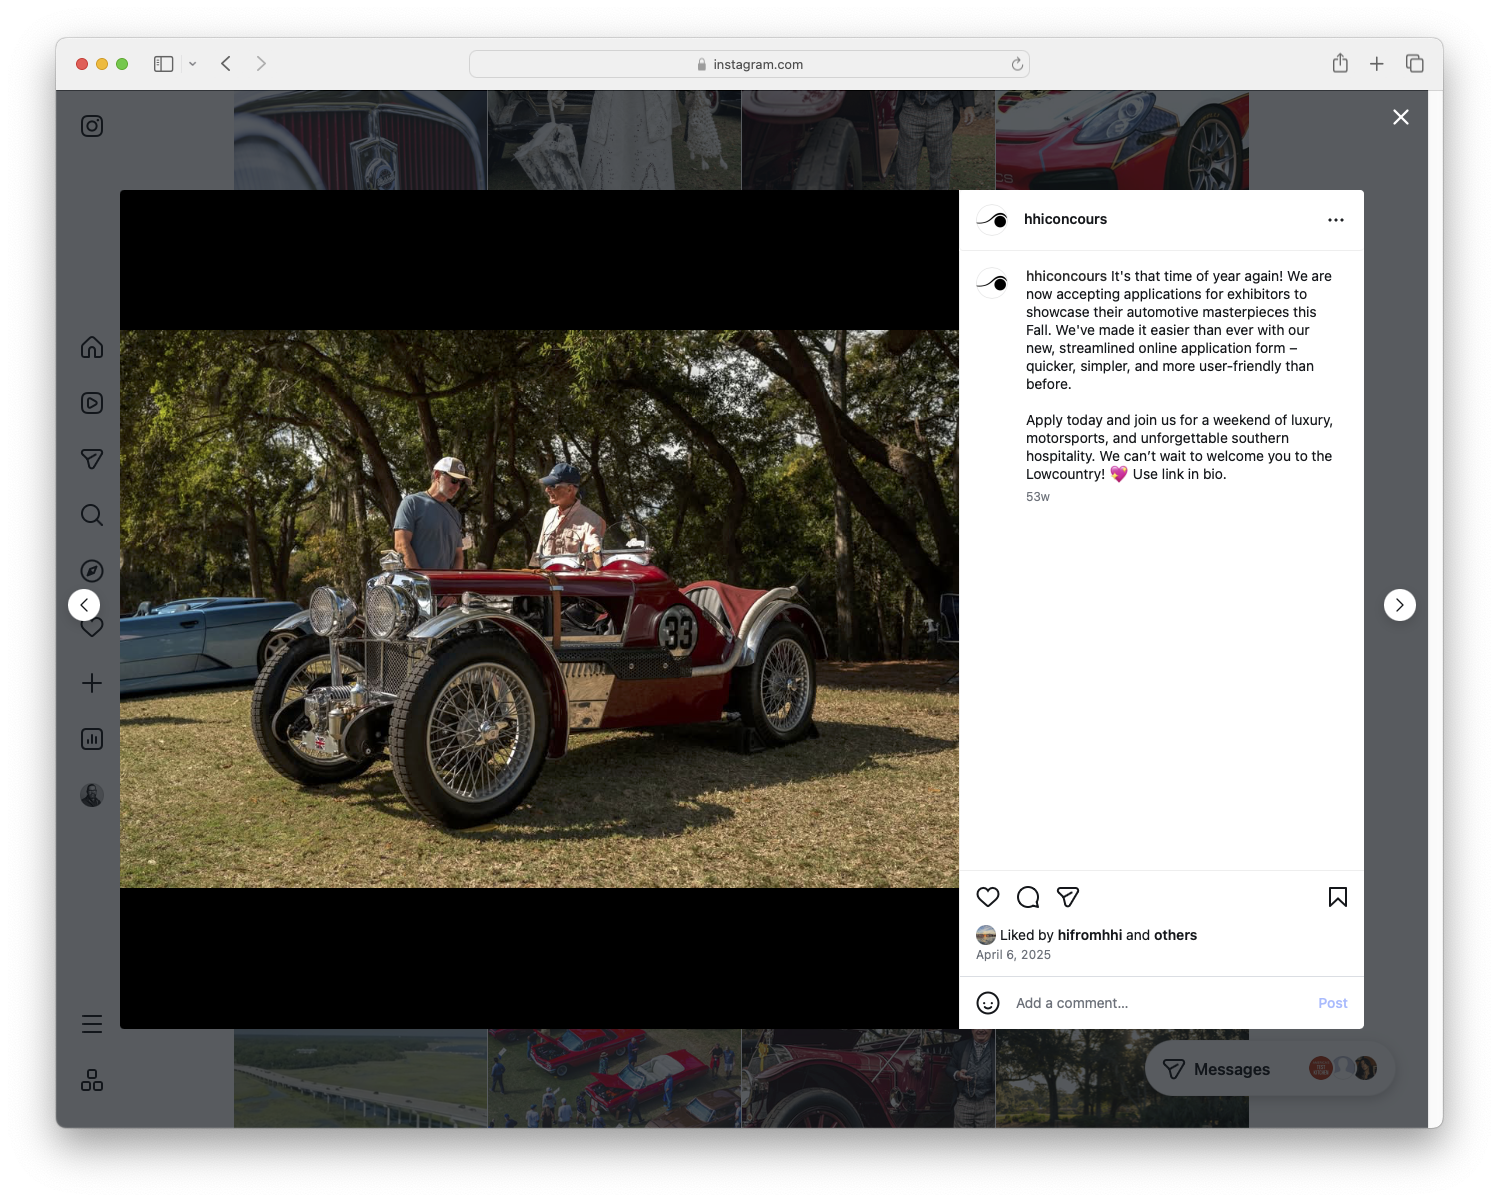Create a new post with the plus icon
This screenshot has width=1499, height=1202.
pyautogui.click(x=91, y=683)
